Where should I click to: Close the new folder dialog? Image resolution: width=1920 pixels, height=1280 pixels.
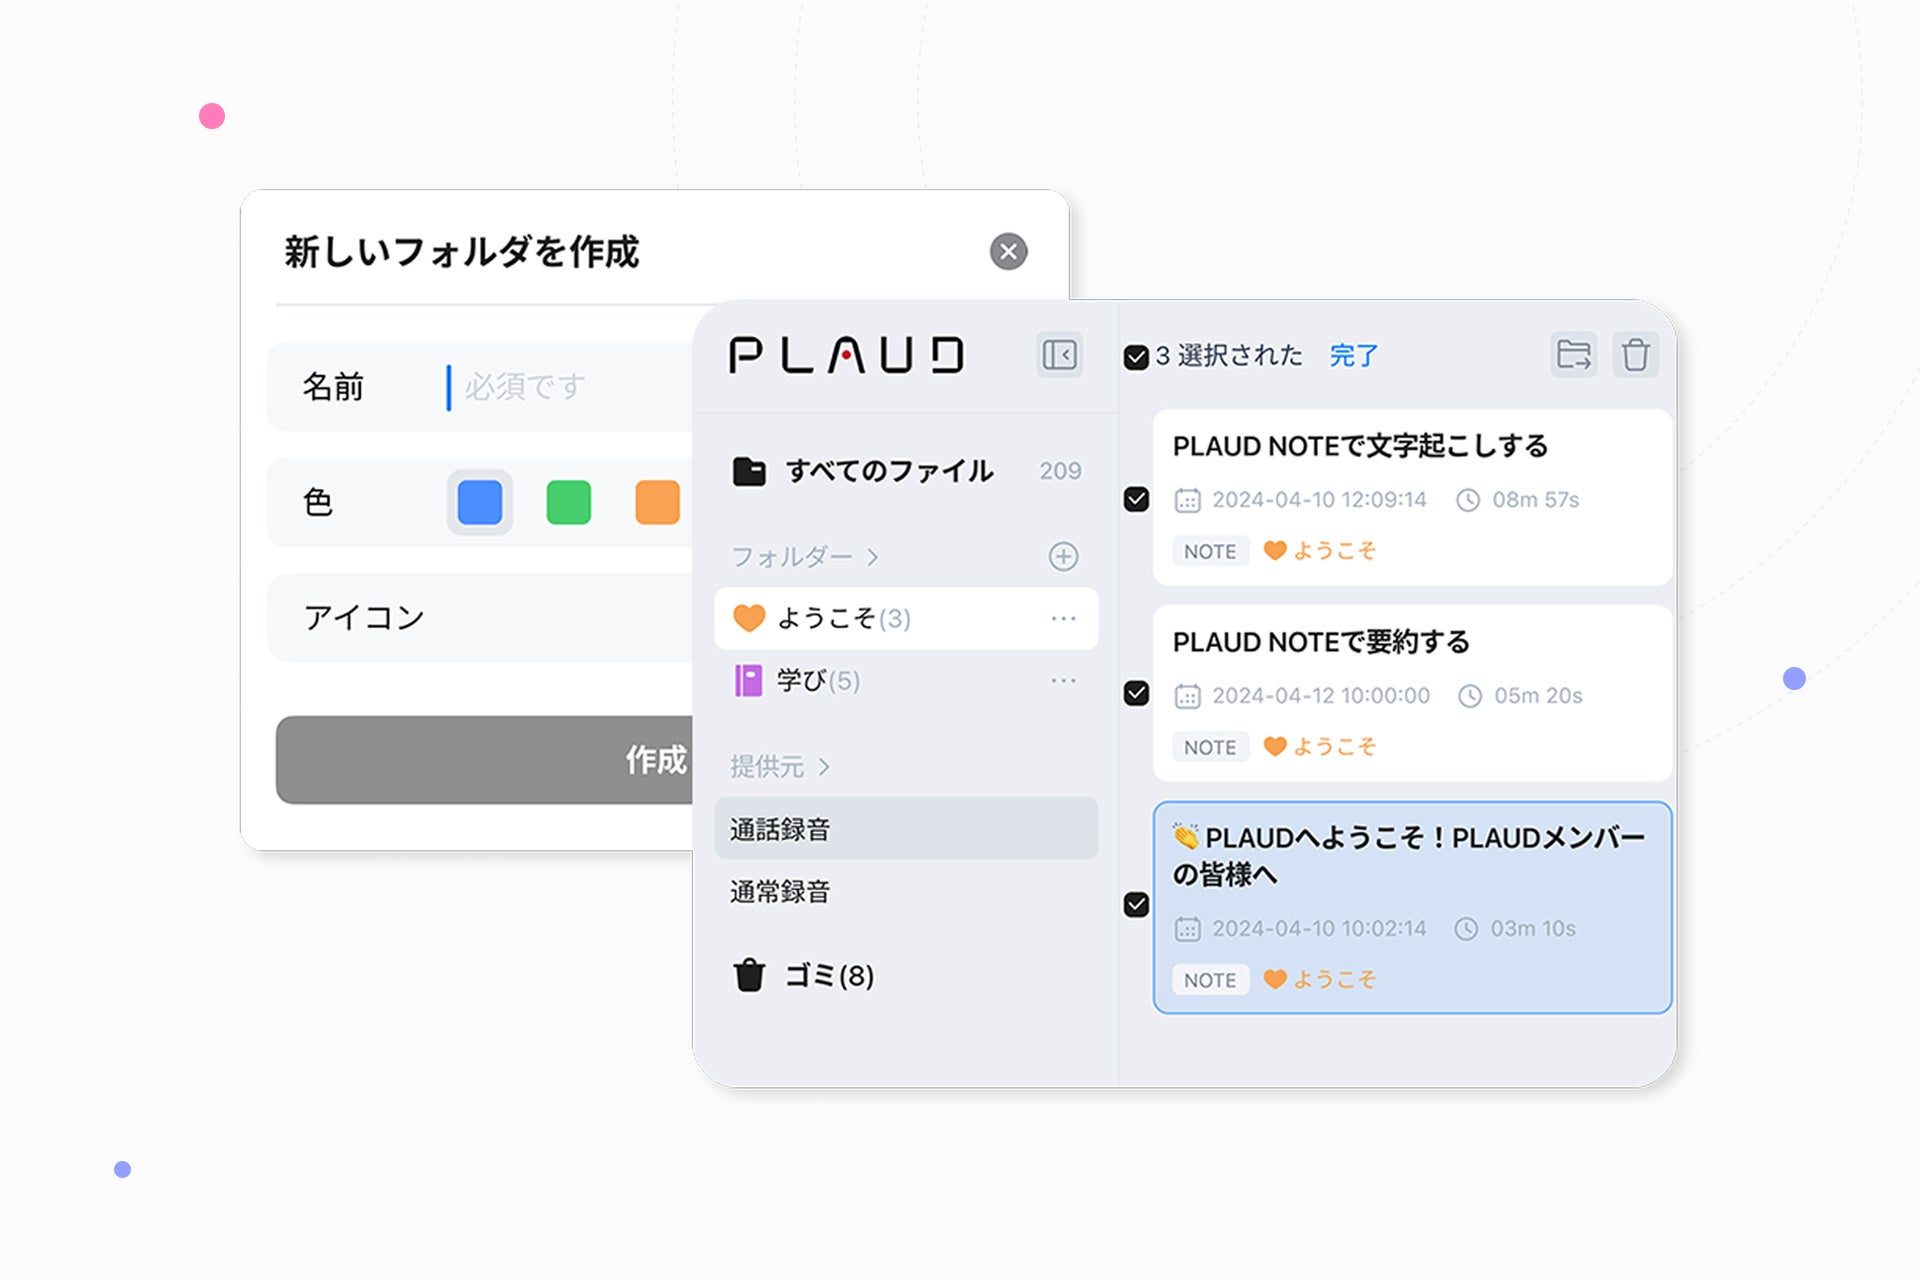pyautogui.click(x=1008, y=252)
